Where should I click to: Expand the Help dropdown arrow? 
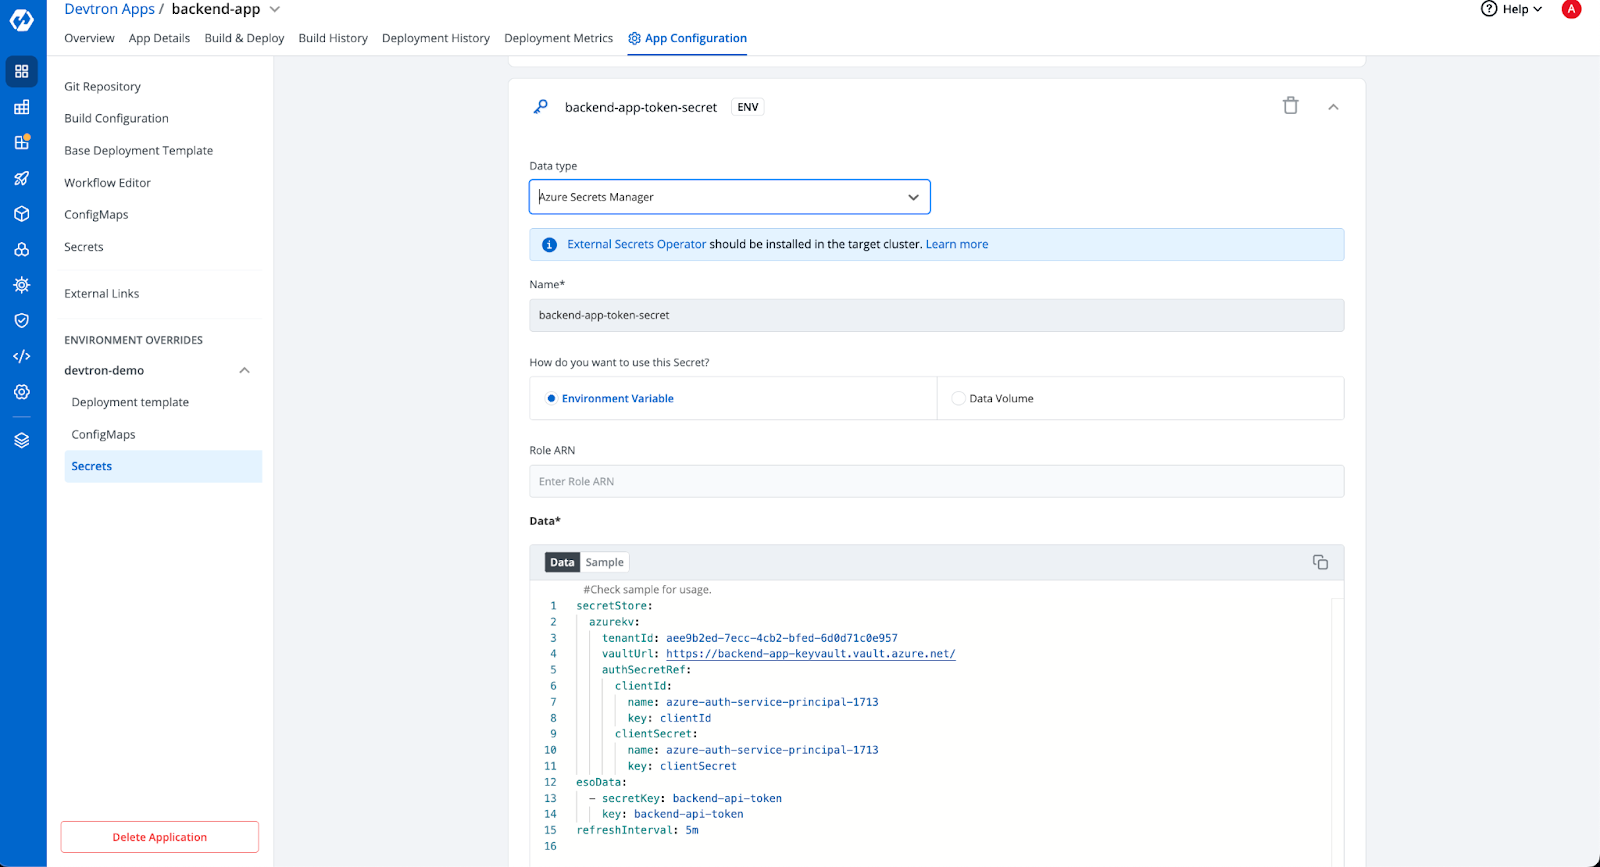tap(1537, 9)
